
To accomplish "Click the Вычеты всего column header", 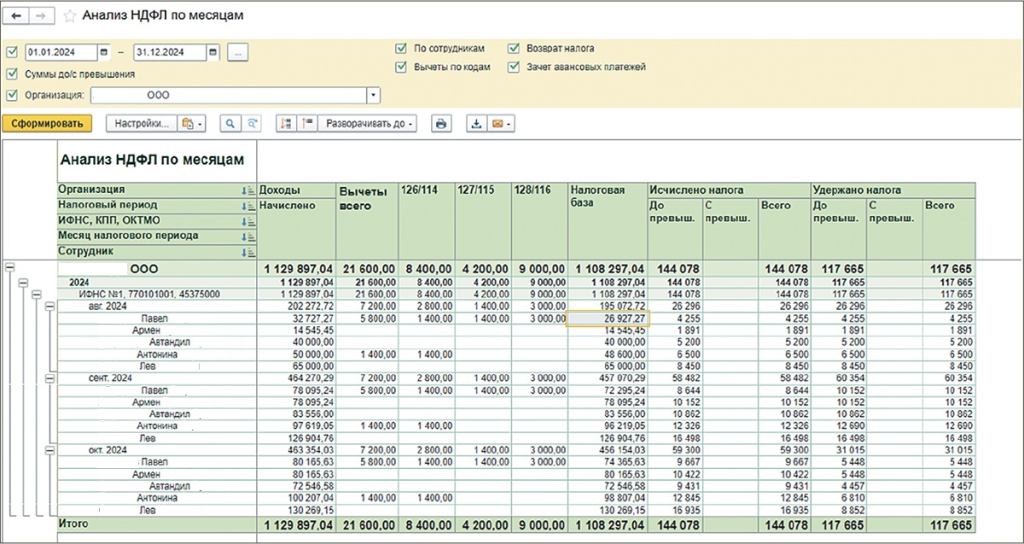I will coord(367,221).
